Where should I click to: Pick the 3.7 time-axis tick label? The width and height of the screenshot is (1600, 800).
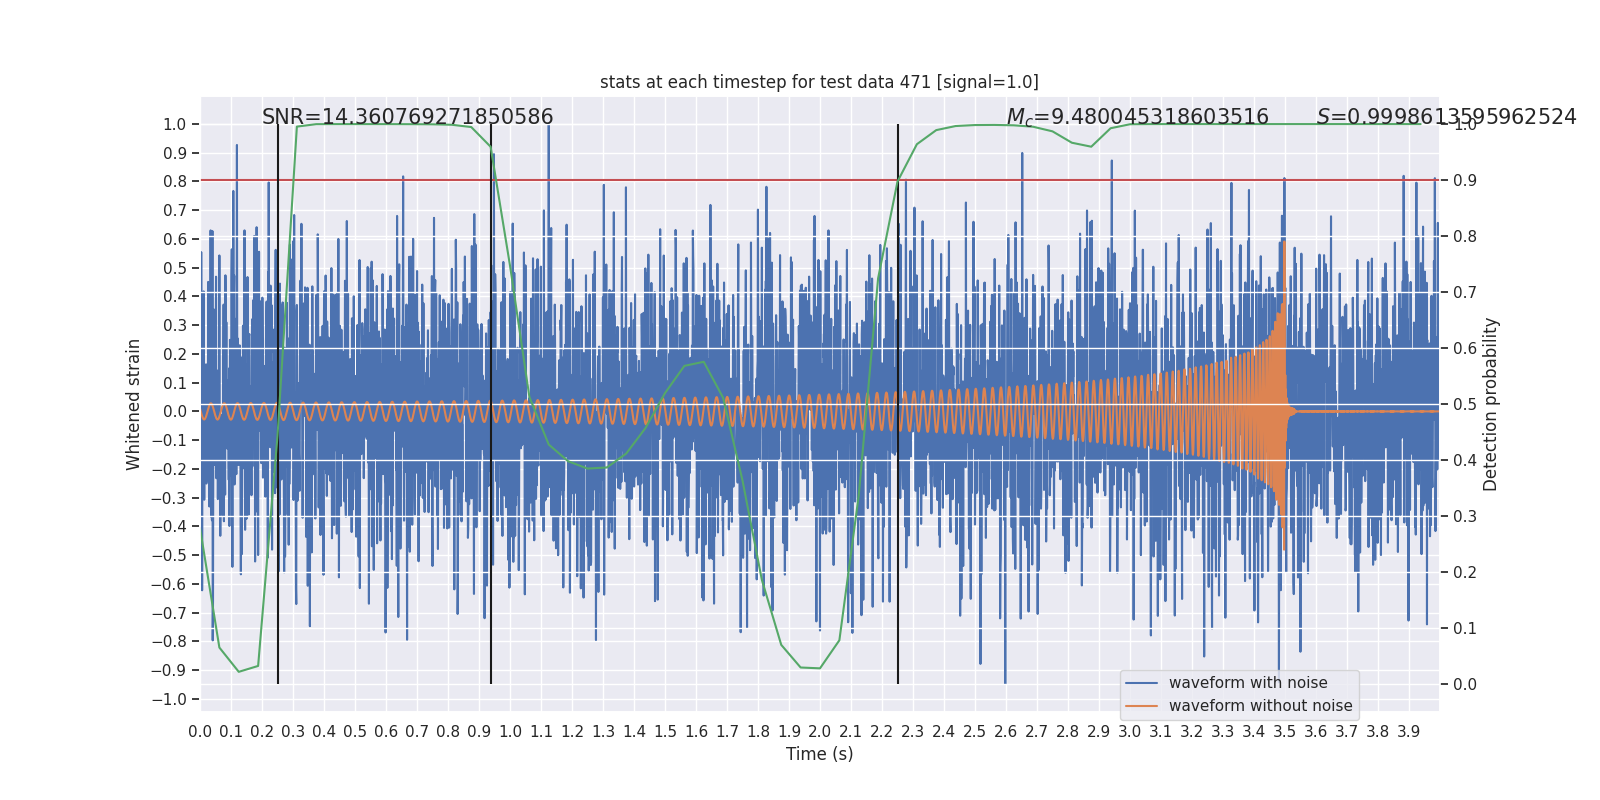[1346, 731]
